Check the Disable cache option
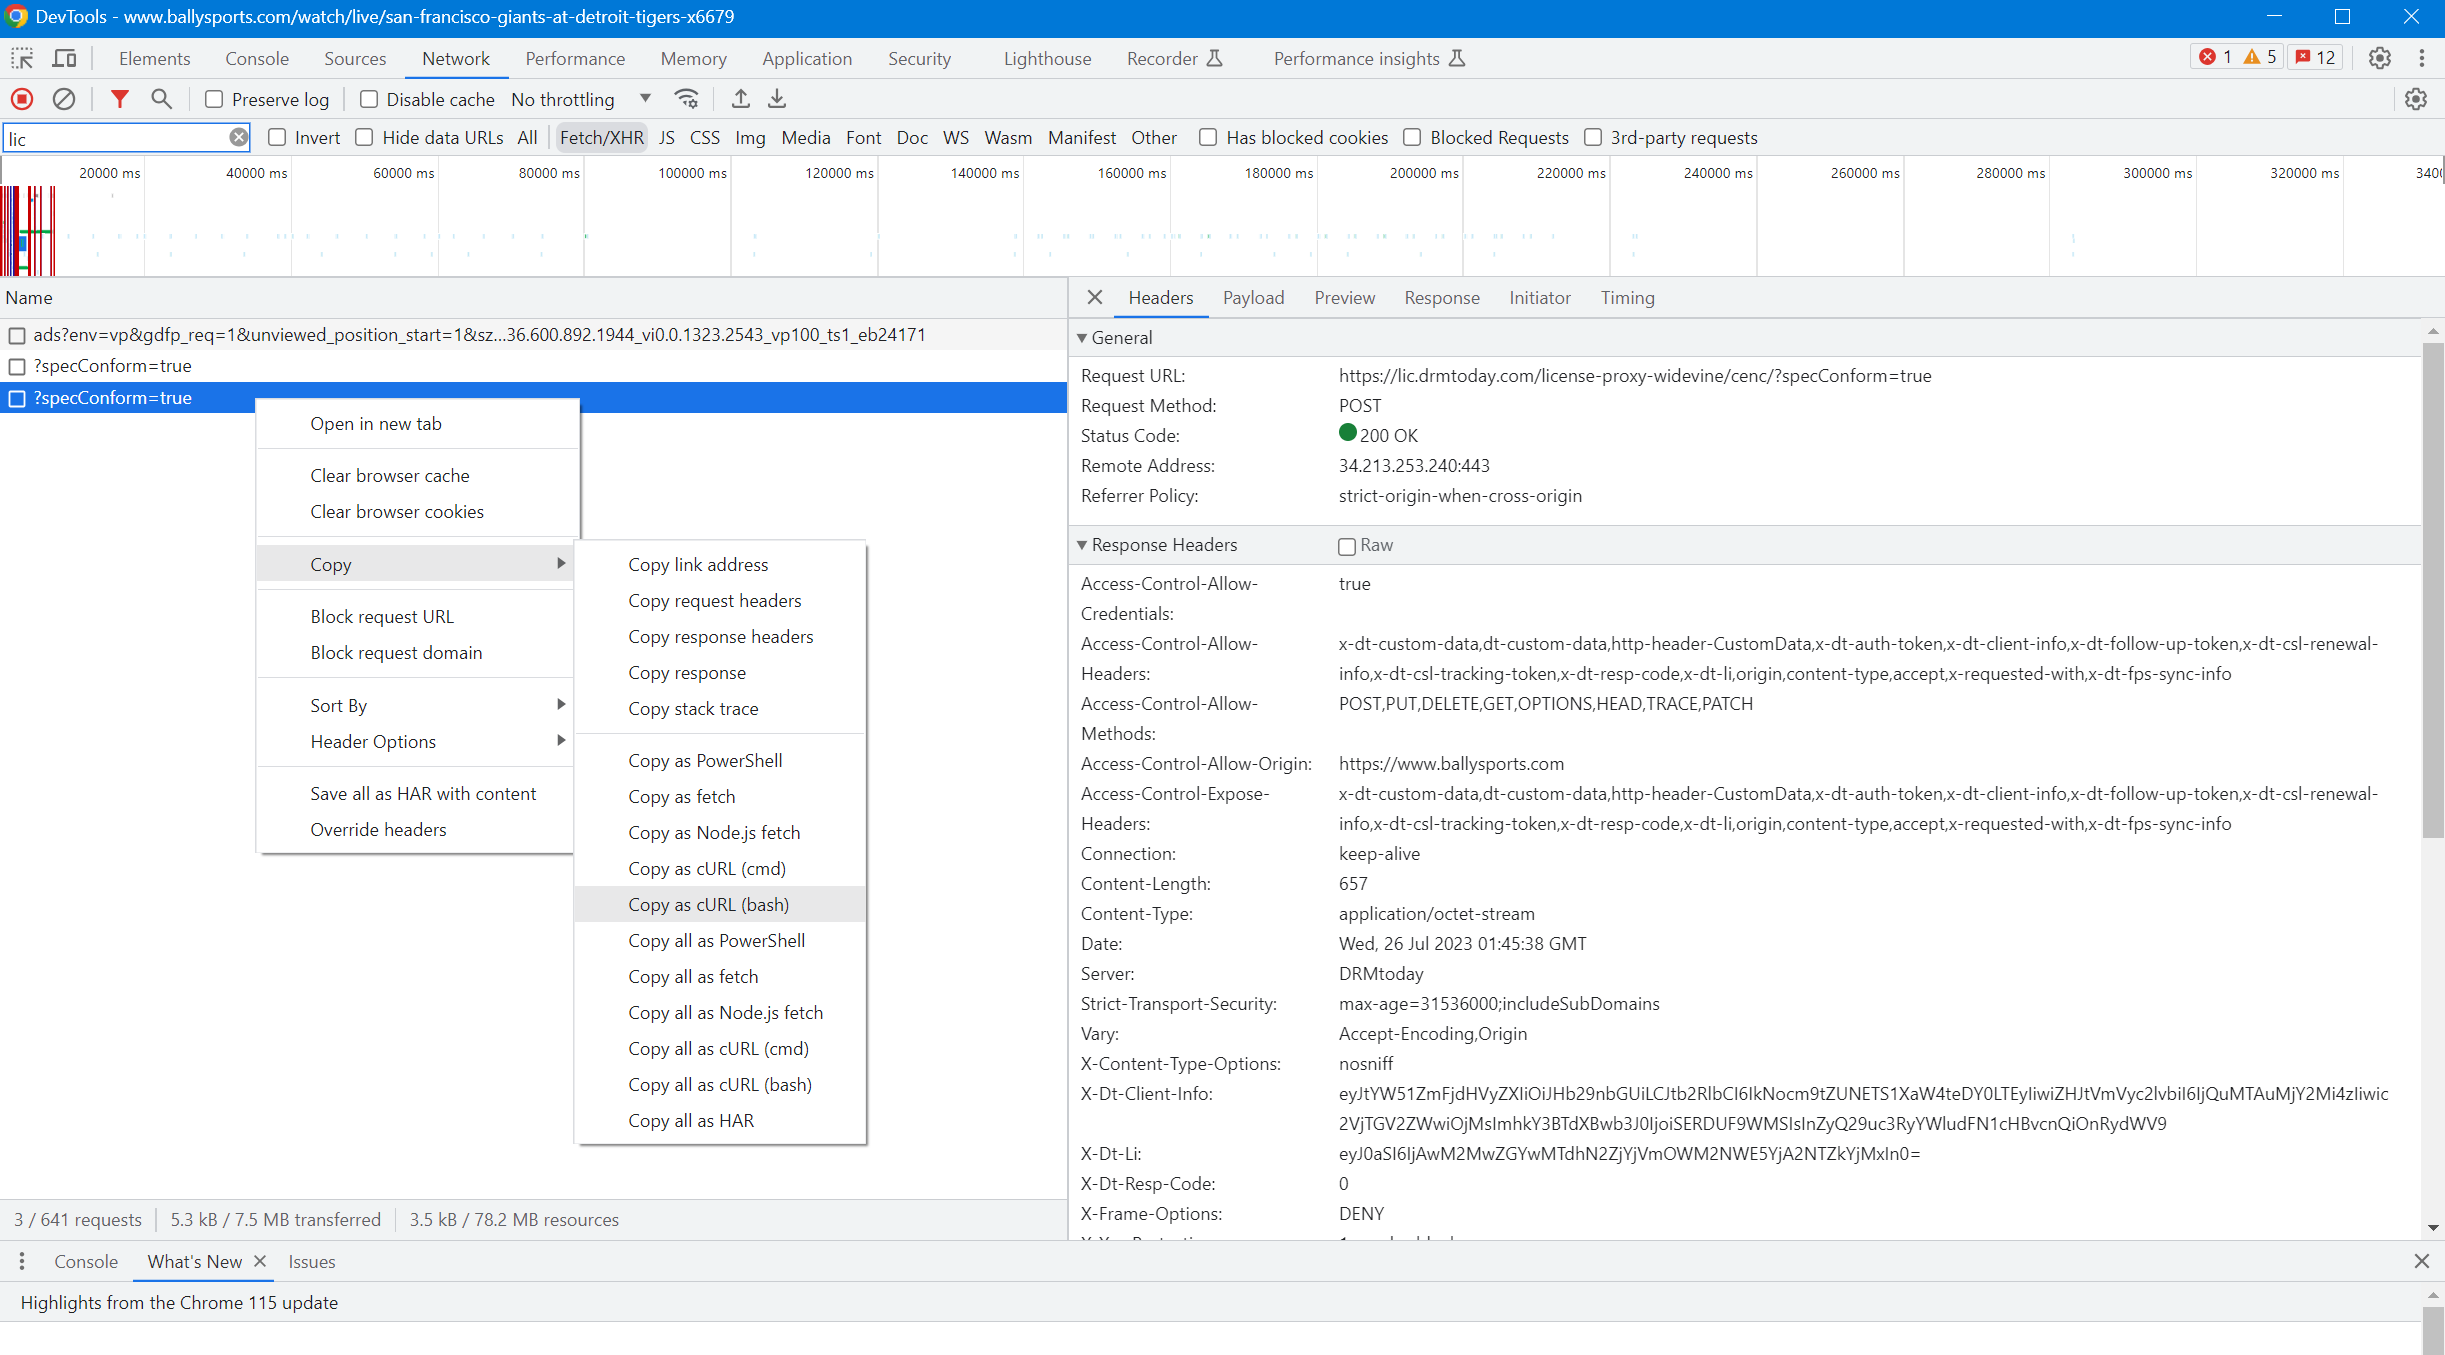Image resolution: width=2445 pixels, height=1355 pixels. click(x=369, y=99)
